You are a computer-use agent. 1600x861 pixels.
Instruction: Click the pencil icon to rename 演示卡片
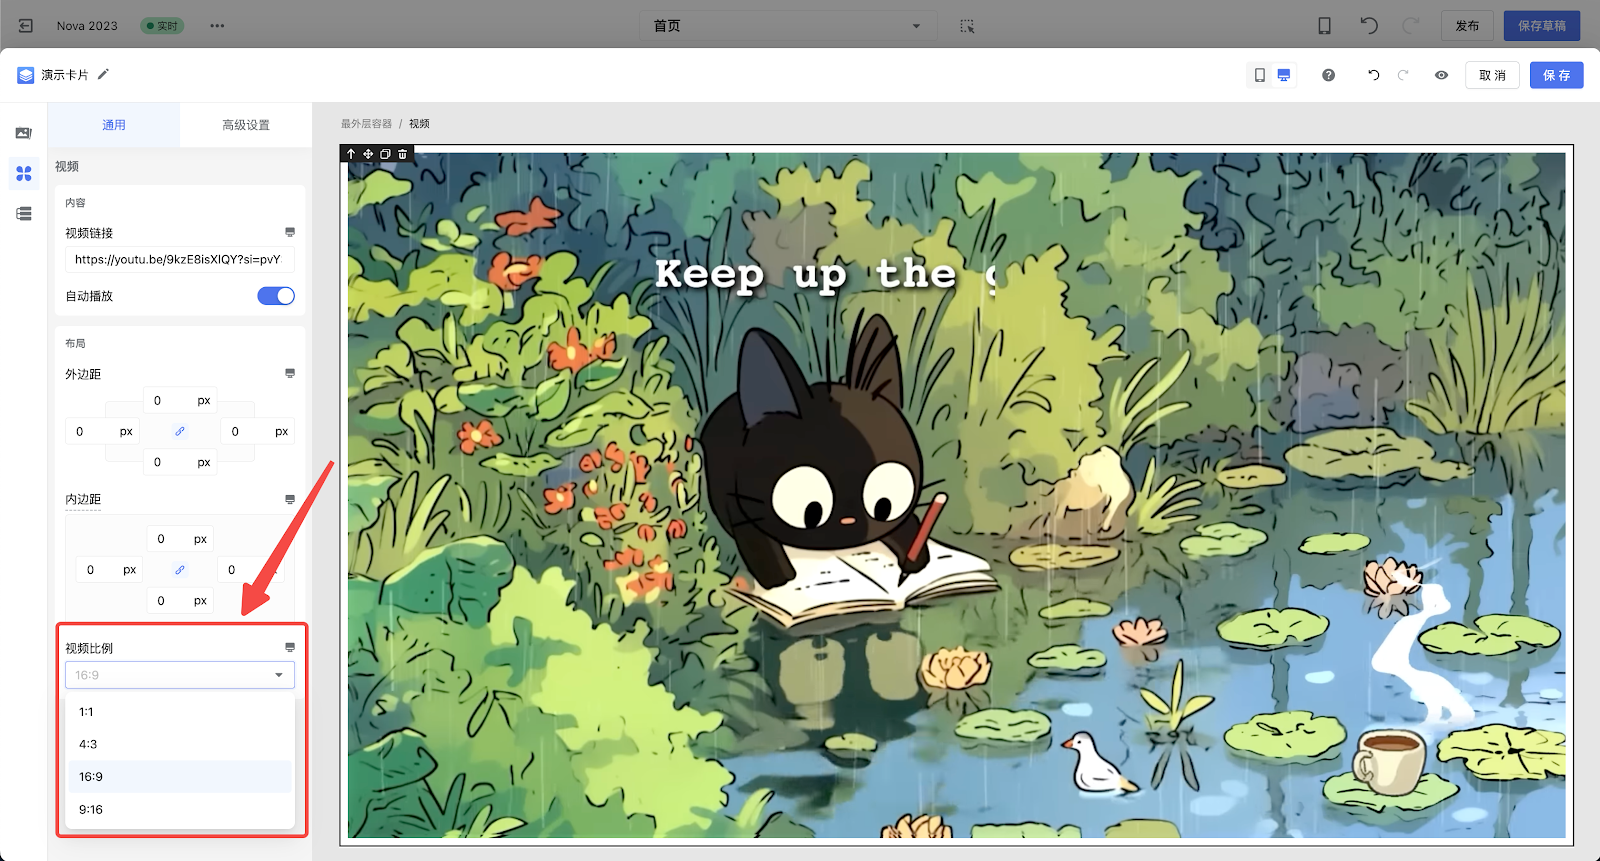click(103, 74)
